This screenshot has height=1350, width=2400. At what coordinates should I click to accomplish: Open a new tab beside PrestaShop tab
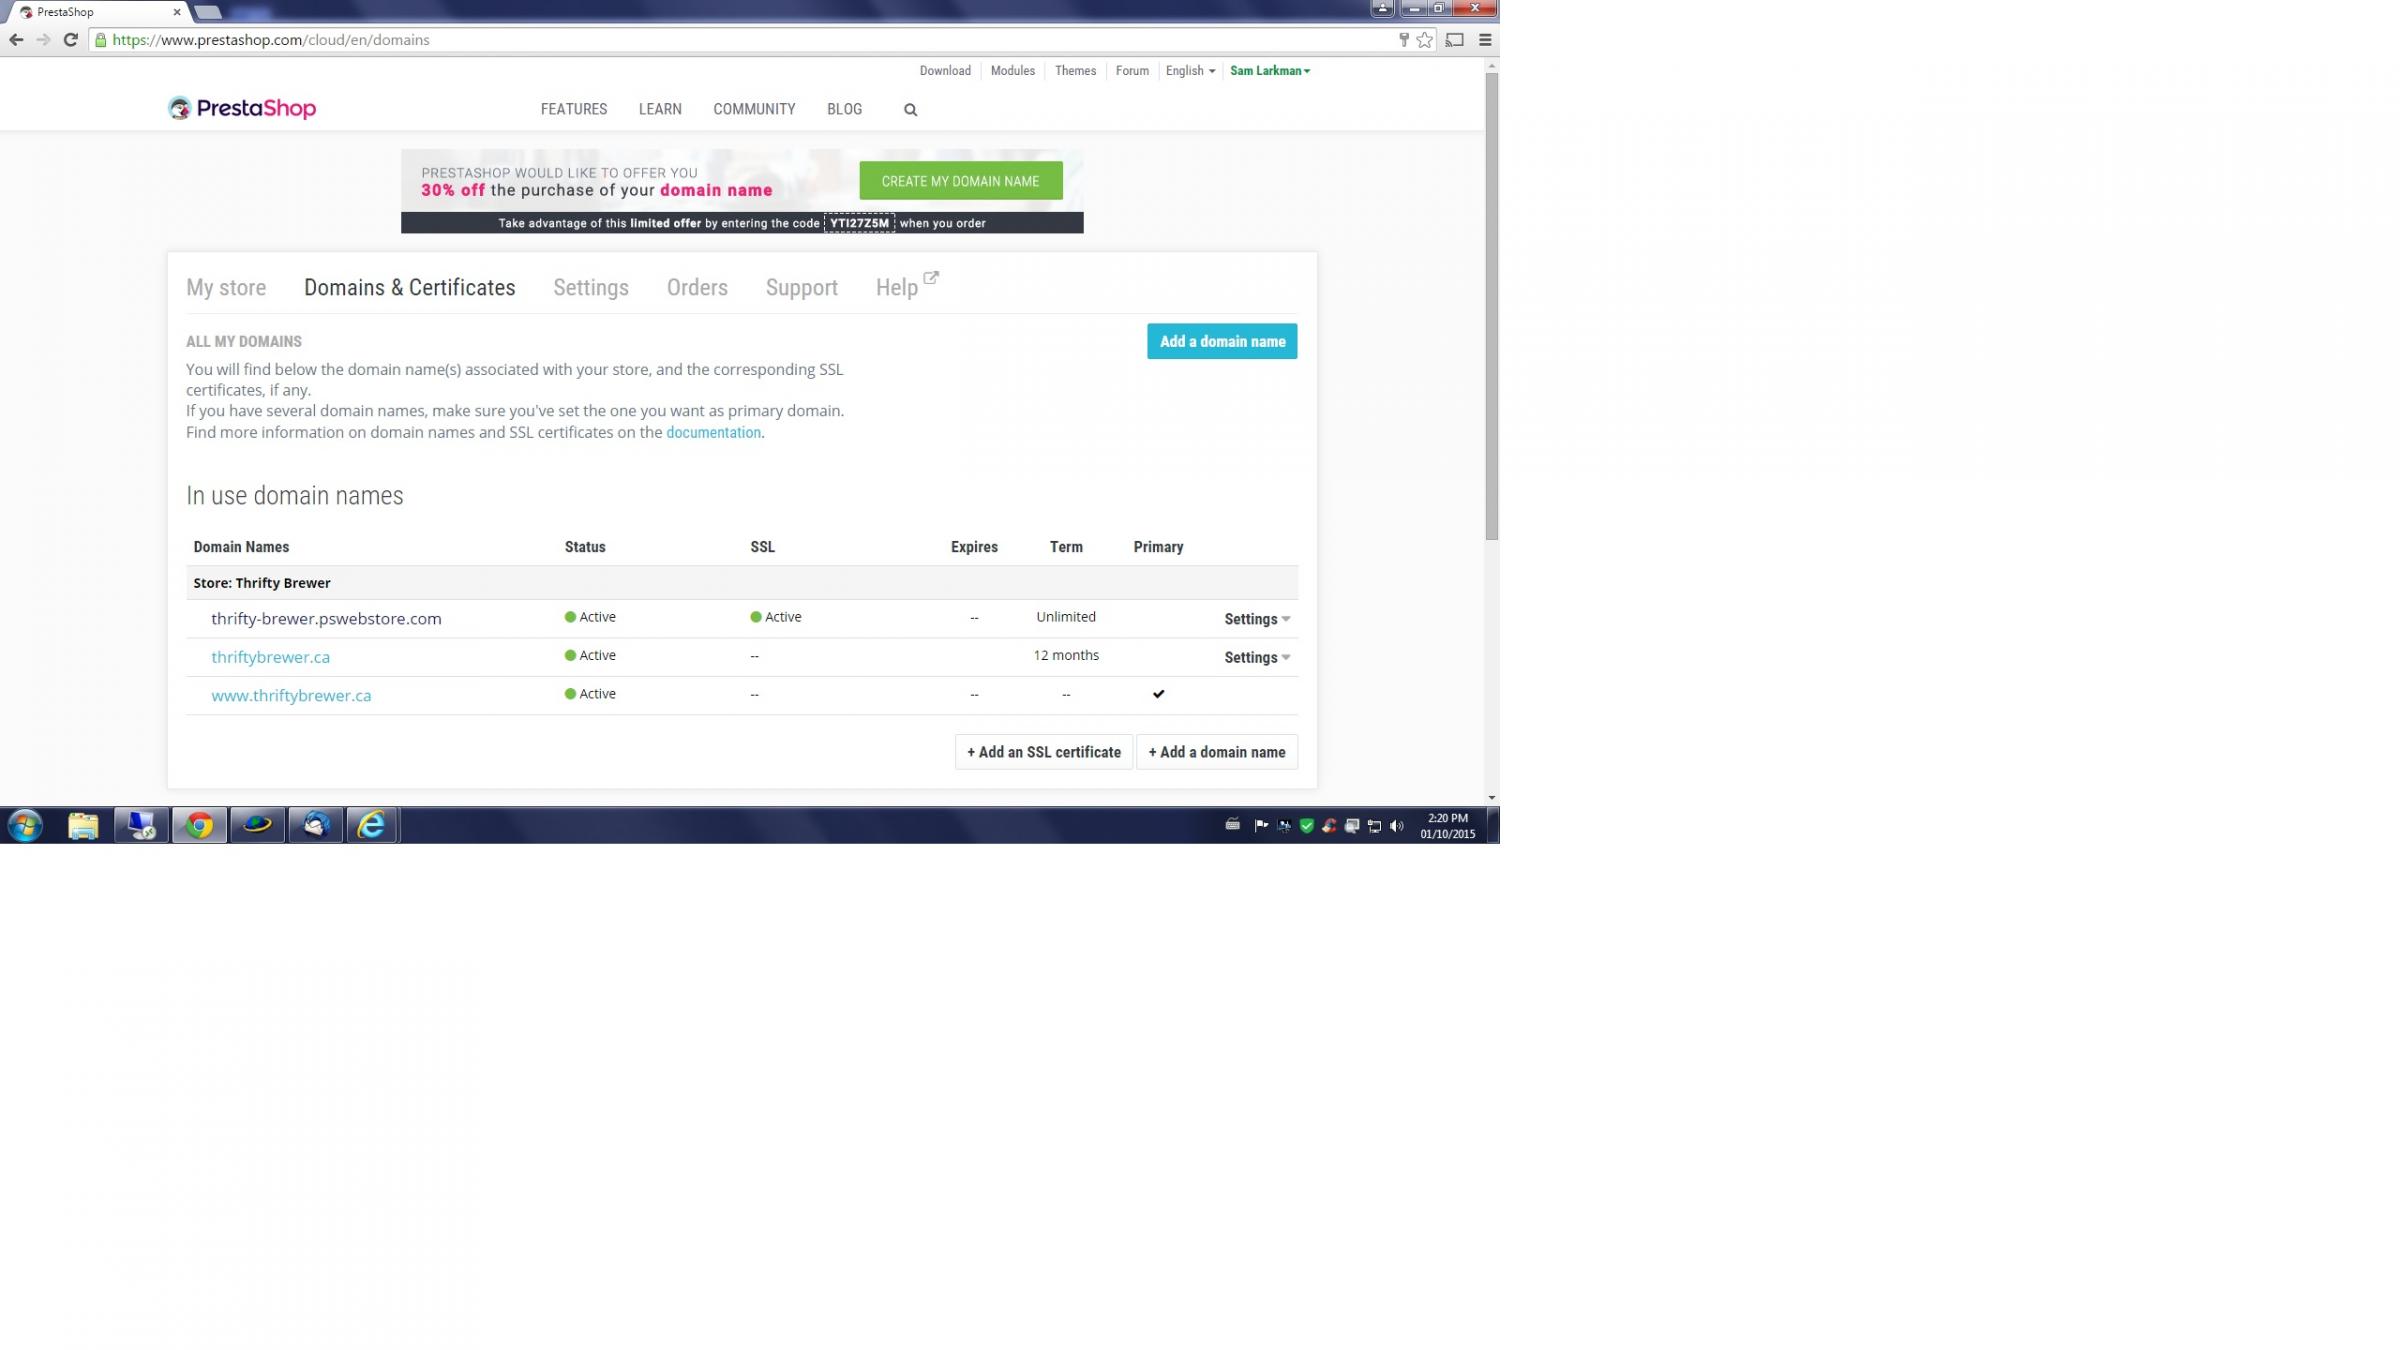[208, 12]
